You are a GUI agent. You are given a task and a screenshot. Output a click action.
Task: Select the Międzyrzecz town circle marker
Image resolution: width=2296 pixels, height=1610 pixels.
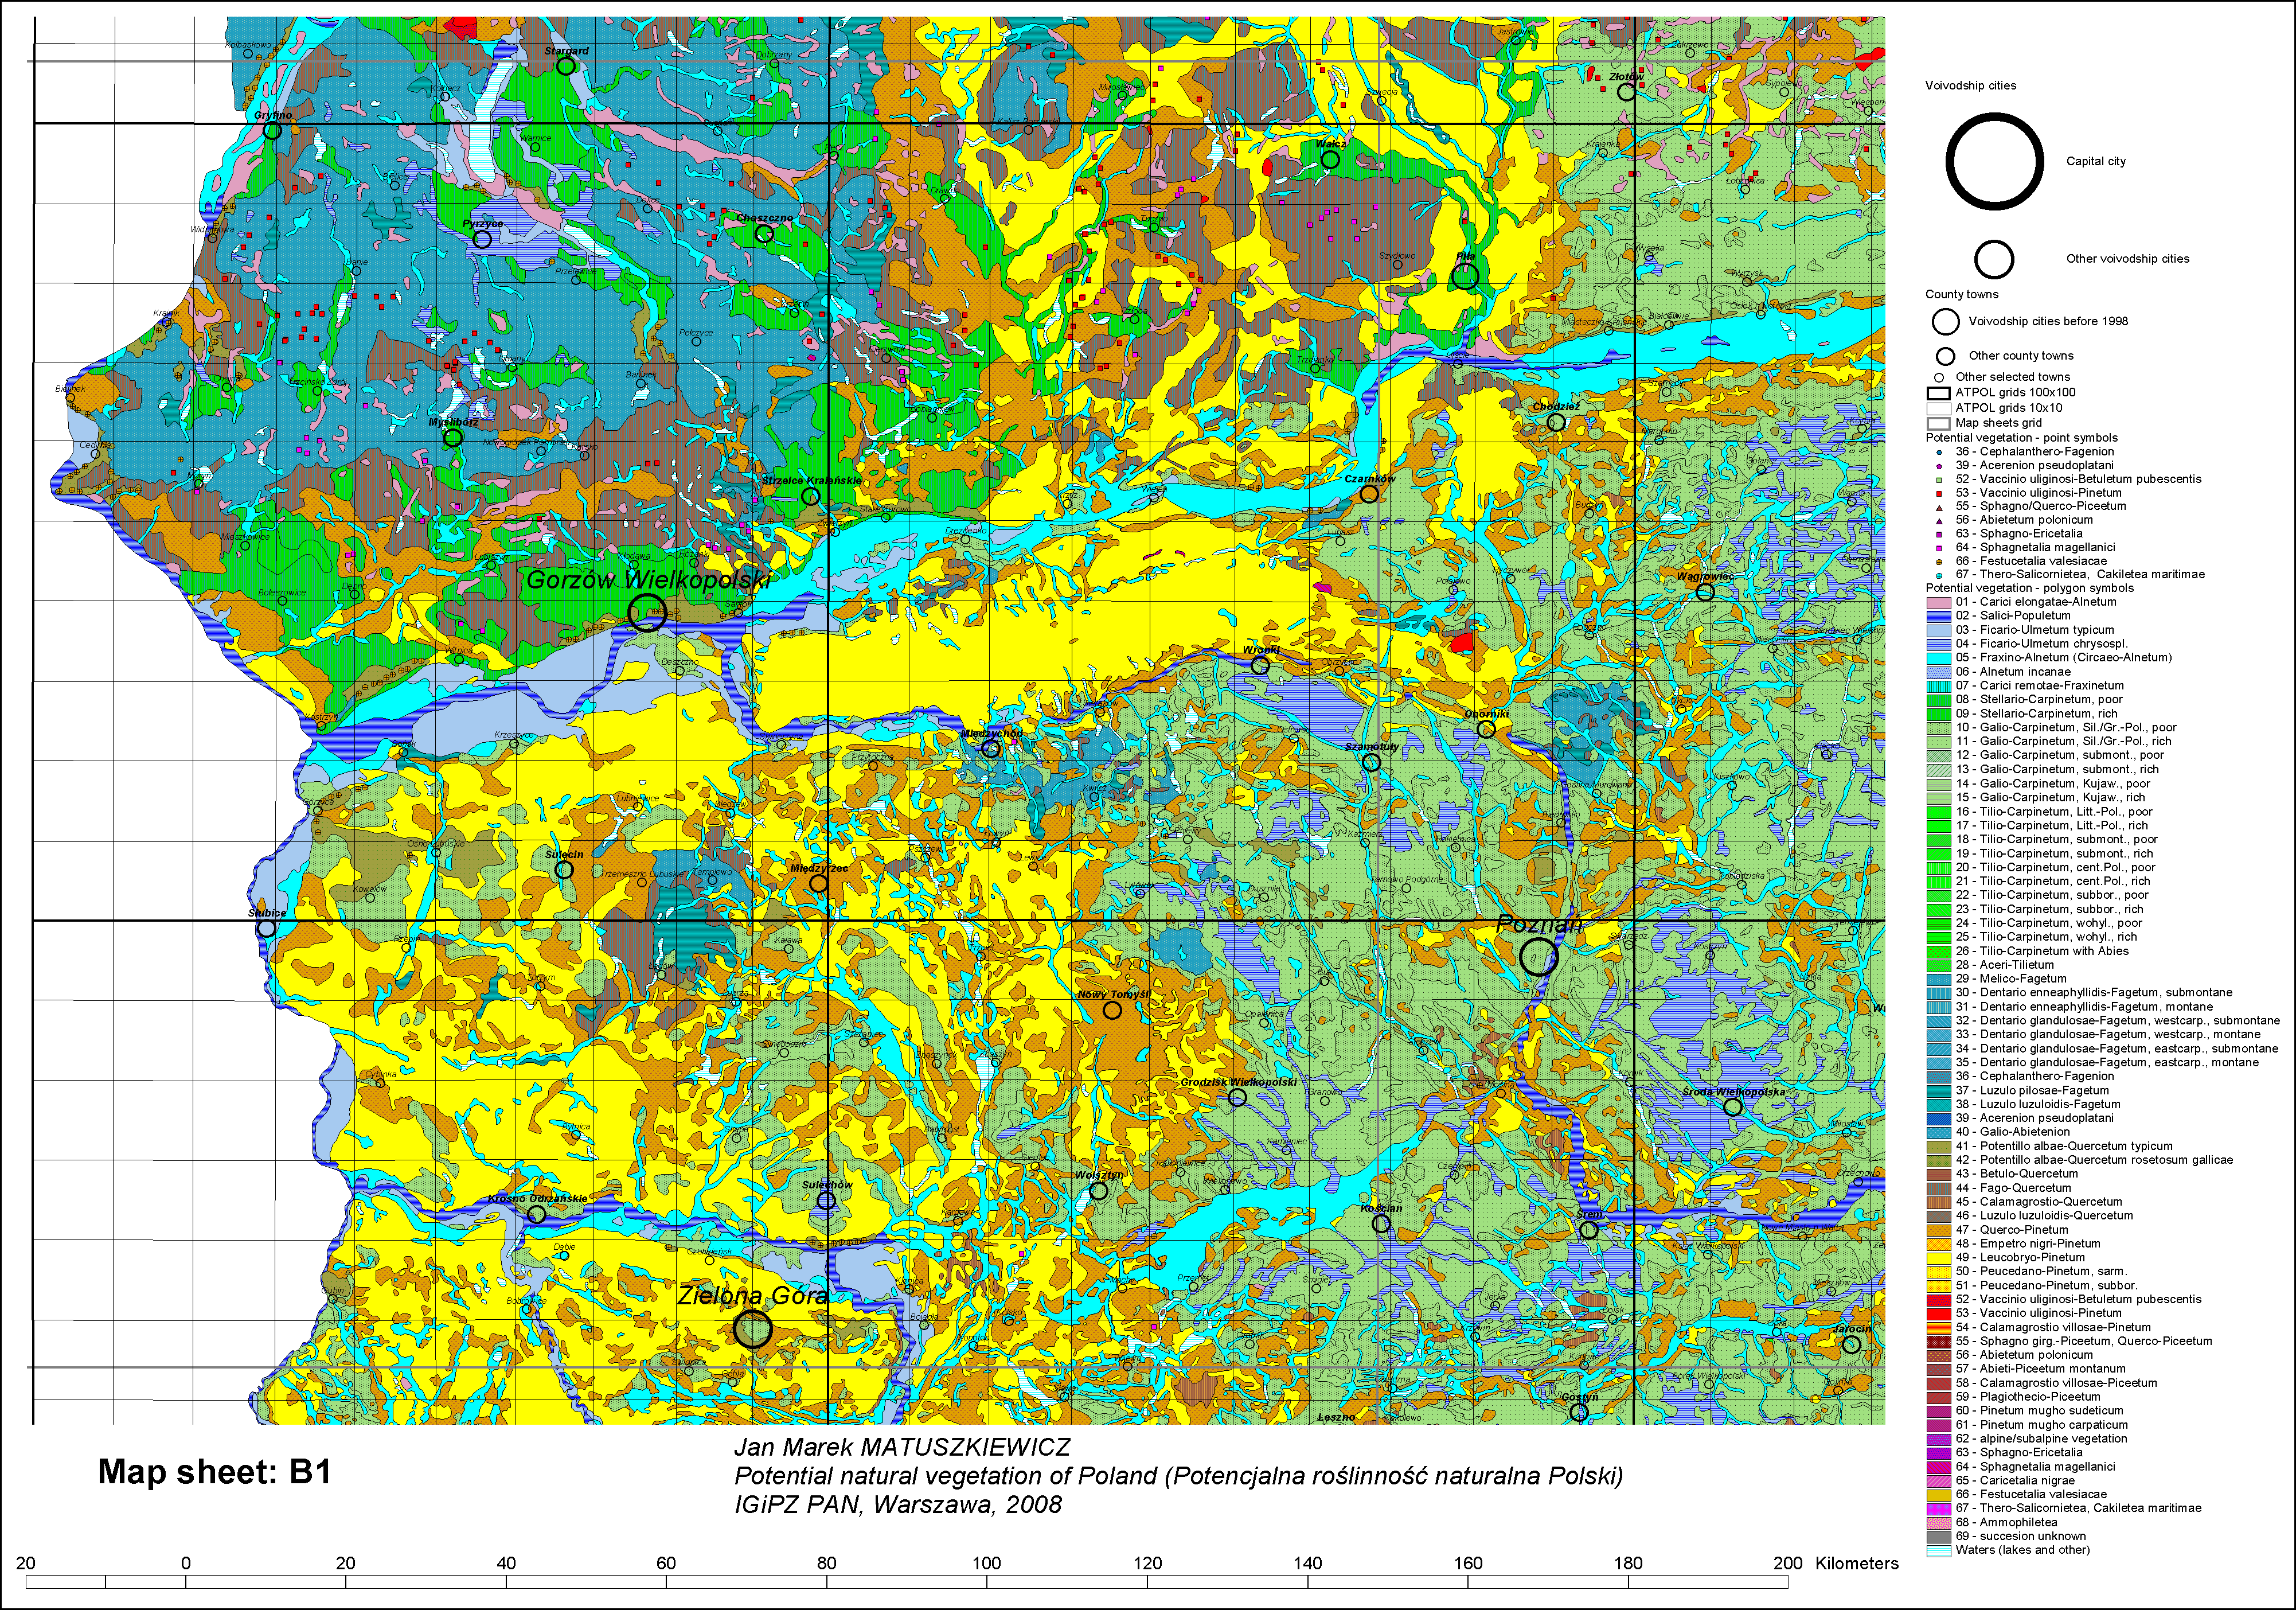[818, 883]
